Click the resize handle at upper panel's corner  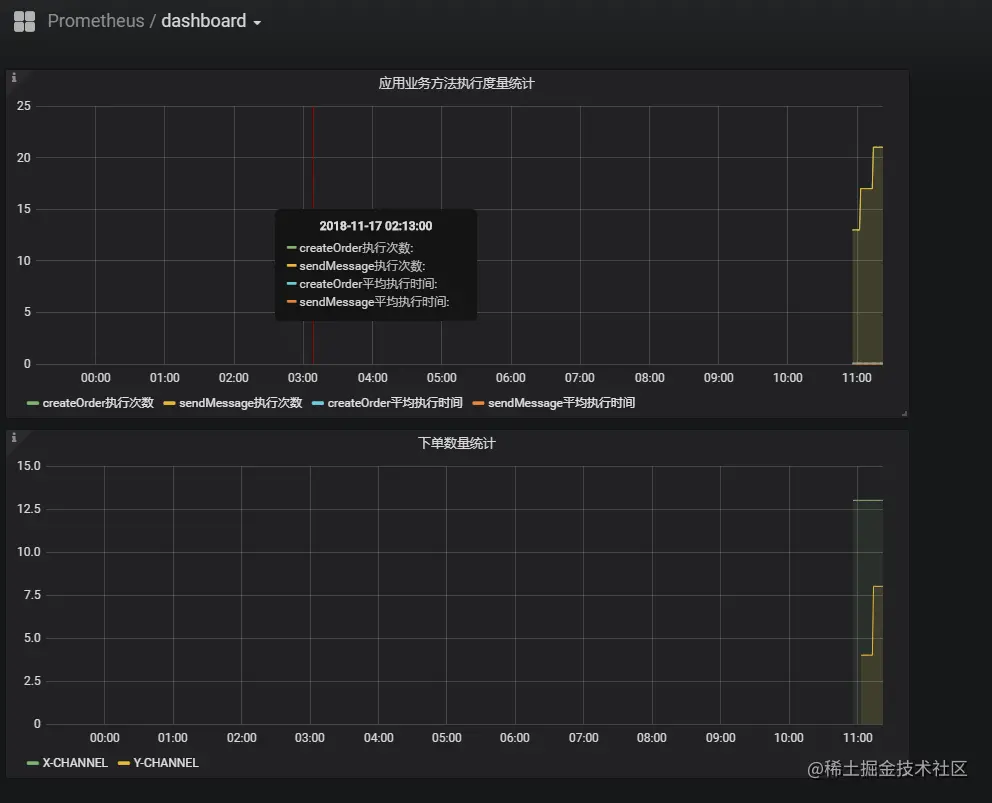[x=906, y=412]
